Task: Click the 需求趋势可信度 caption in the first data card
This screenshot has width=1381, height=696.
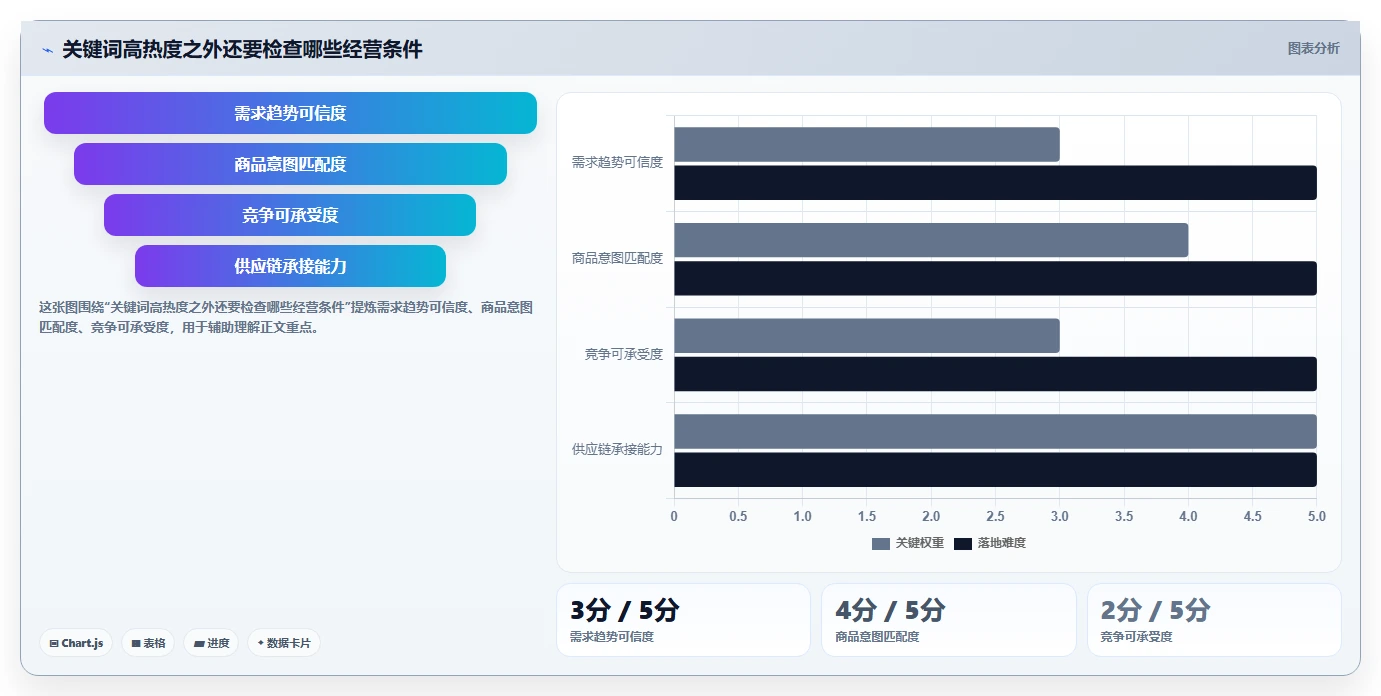Action: (x=612, y=636)
